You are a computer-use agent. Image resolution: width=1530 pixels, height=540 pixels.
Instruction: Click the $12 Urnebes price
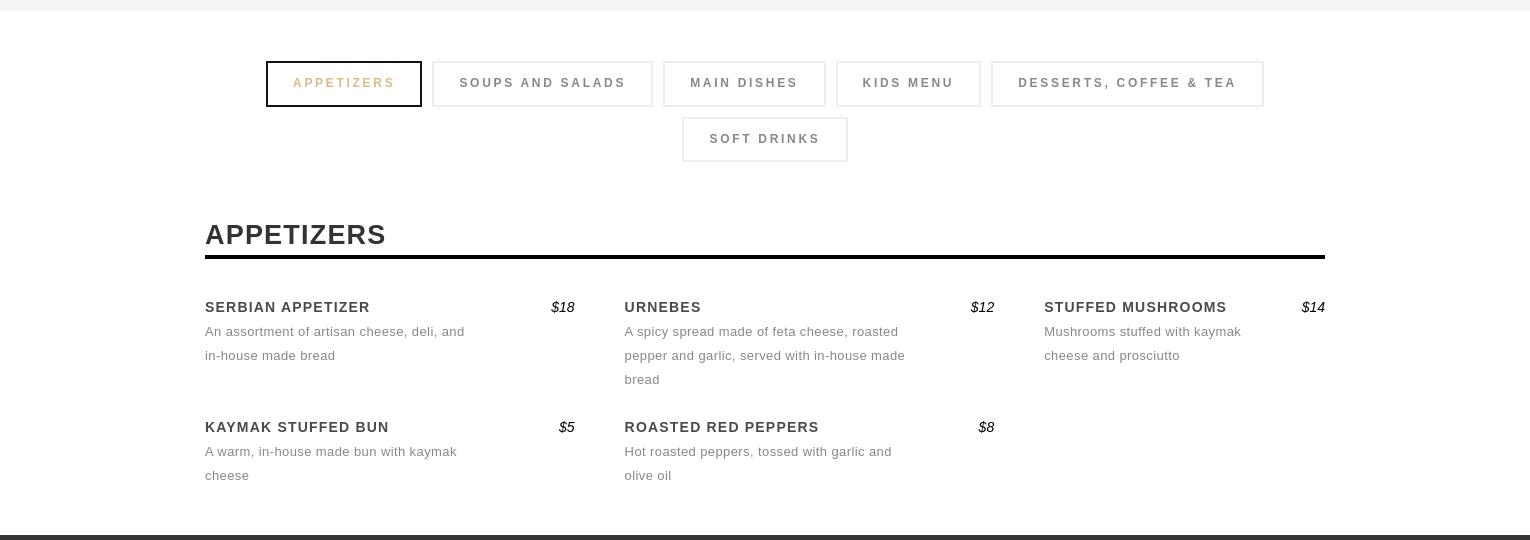[982, 307]
